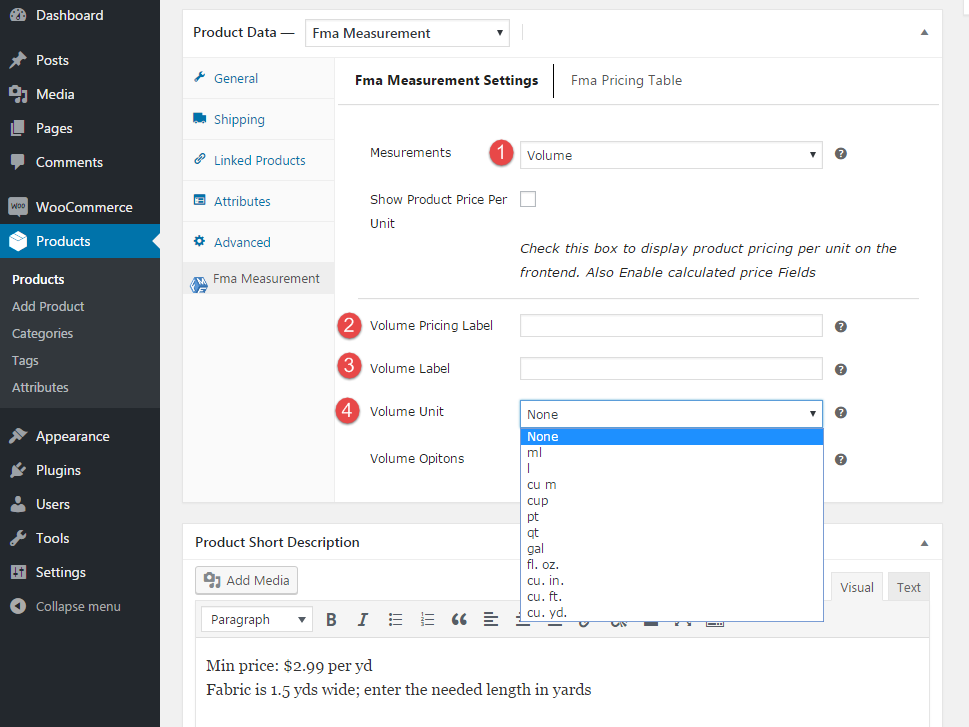This screenshot has width=969, height=727.
Task: Open the Paragraph format dropdown
Action: pyautogui.click(x=256, y=619)
